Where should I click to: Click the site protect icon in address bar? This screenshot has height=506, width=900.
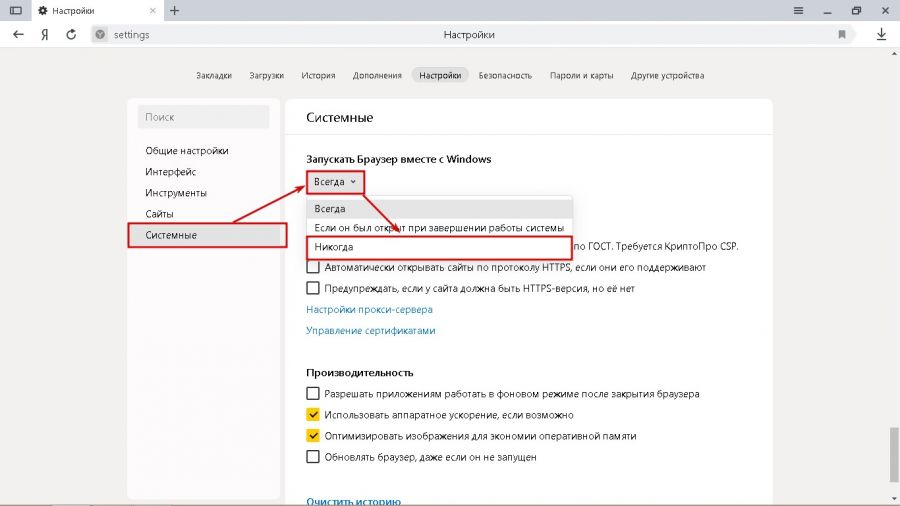[100, 34]
